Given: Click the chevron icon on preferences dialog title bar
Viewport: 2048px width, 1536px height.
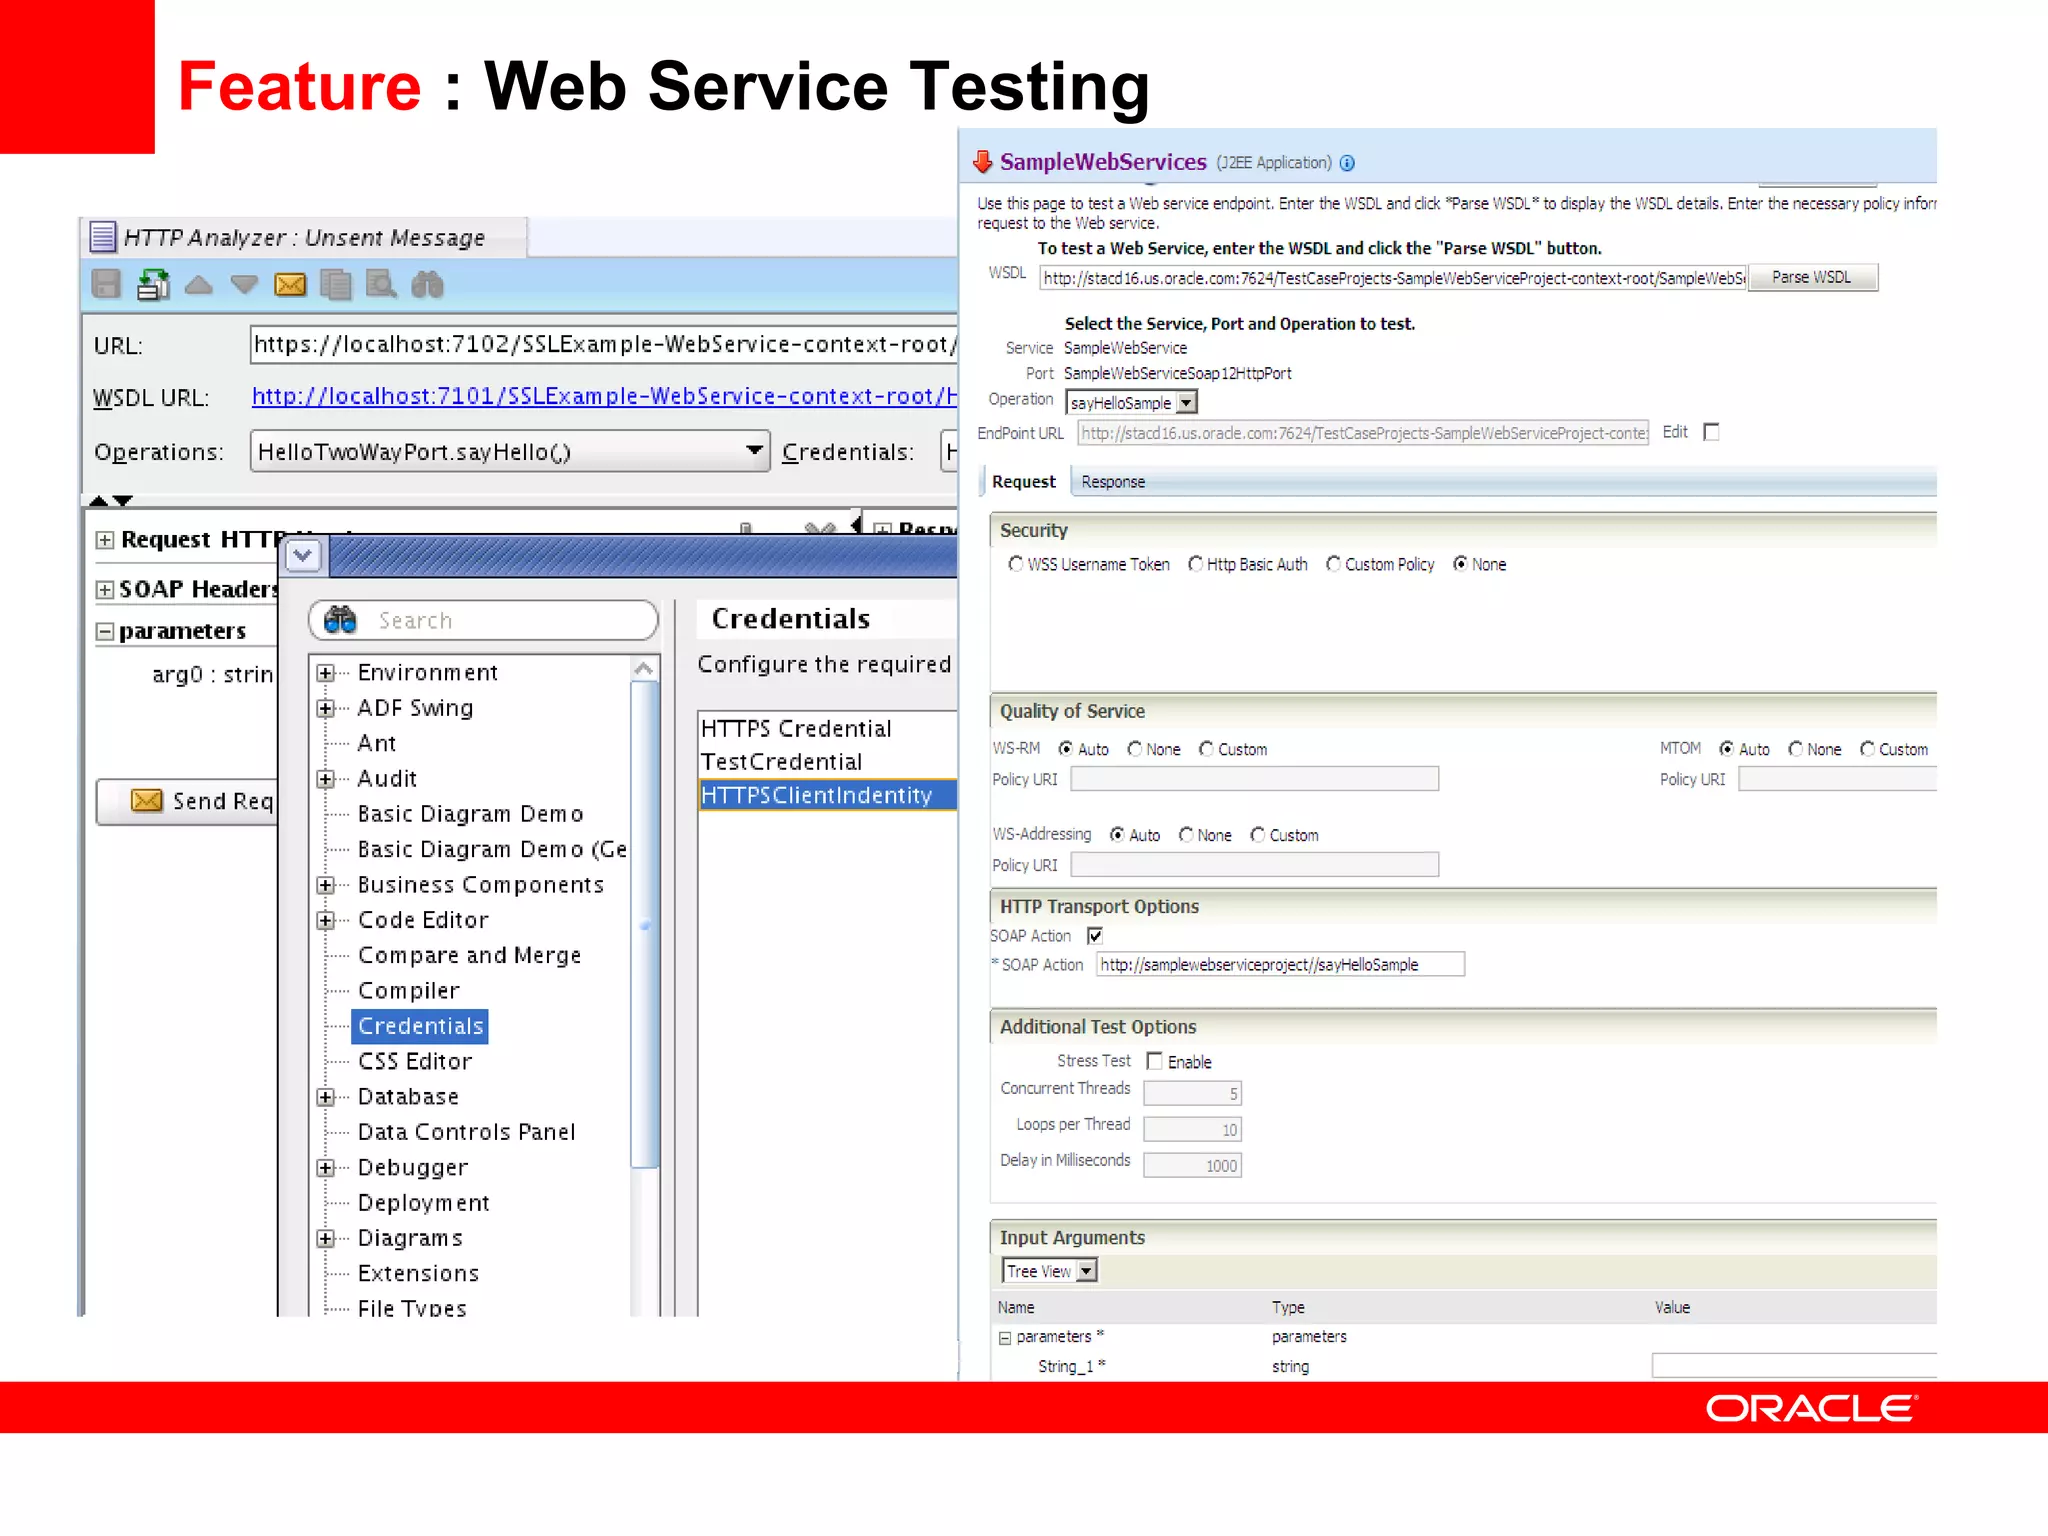Looking at the screenshot, I should point(303,555).
